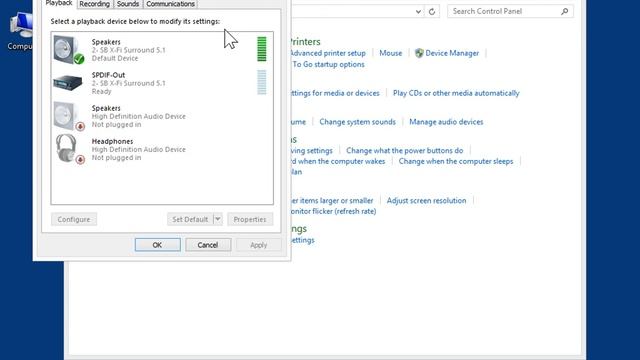Screen dimensions: 640x360
Task: Open the Mouse link
Action: 391,53
